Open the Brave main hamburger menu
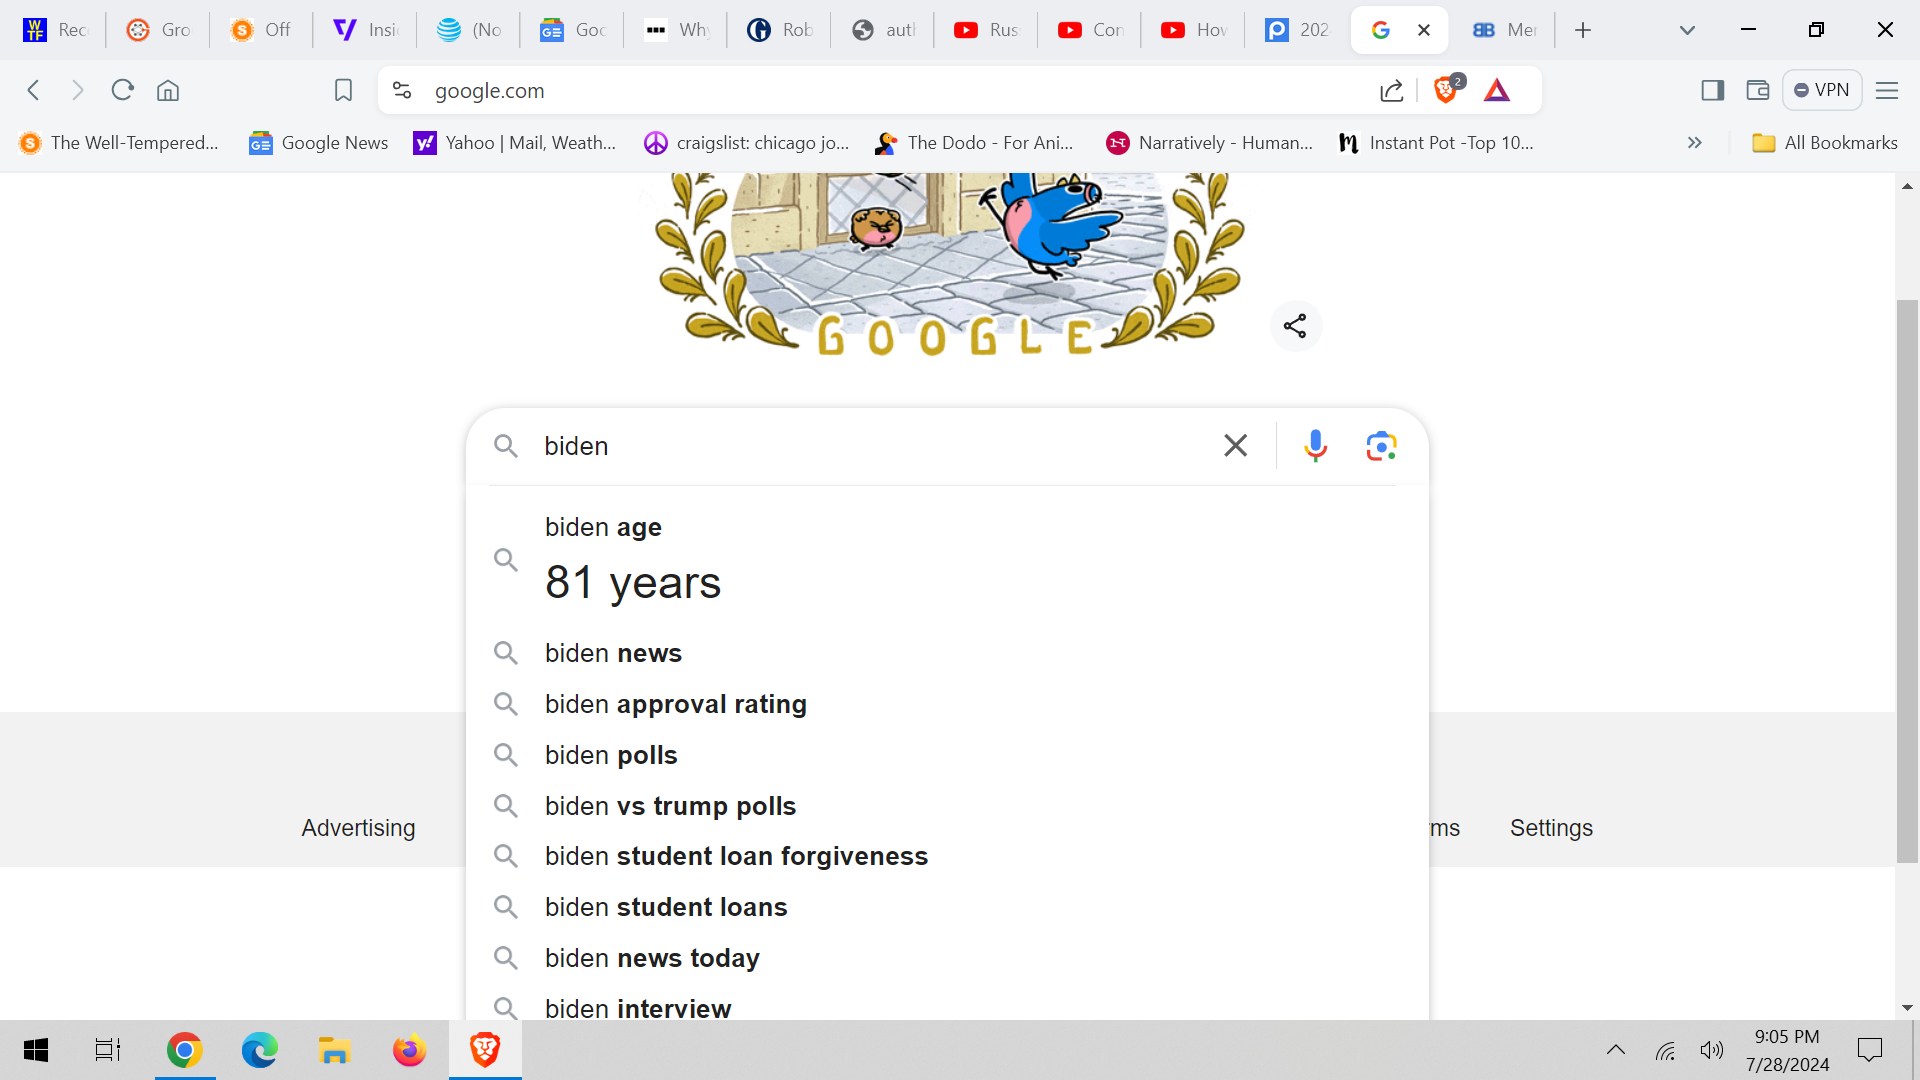This screenshot has height=1080, width=1920. click(1887, 91)
